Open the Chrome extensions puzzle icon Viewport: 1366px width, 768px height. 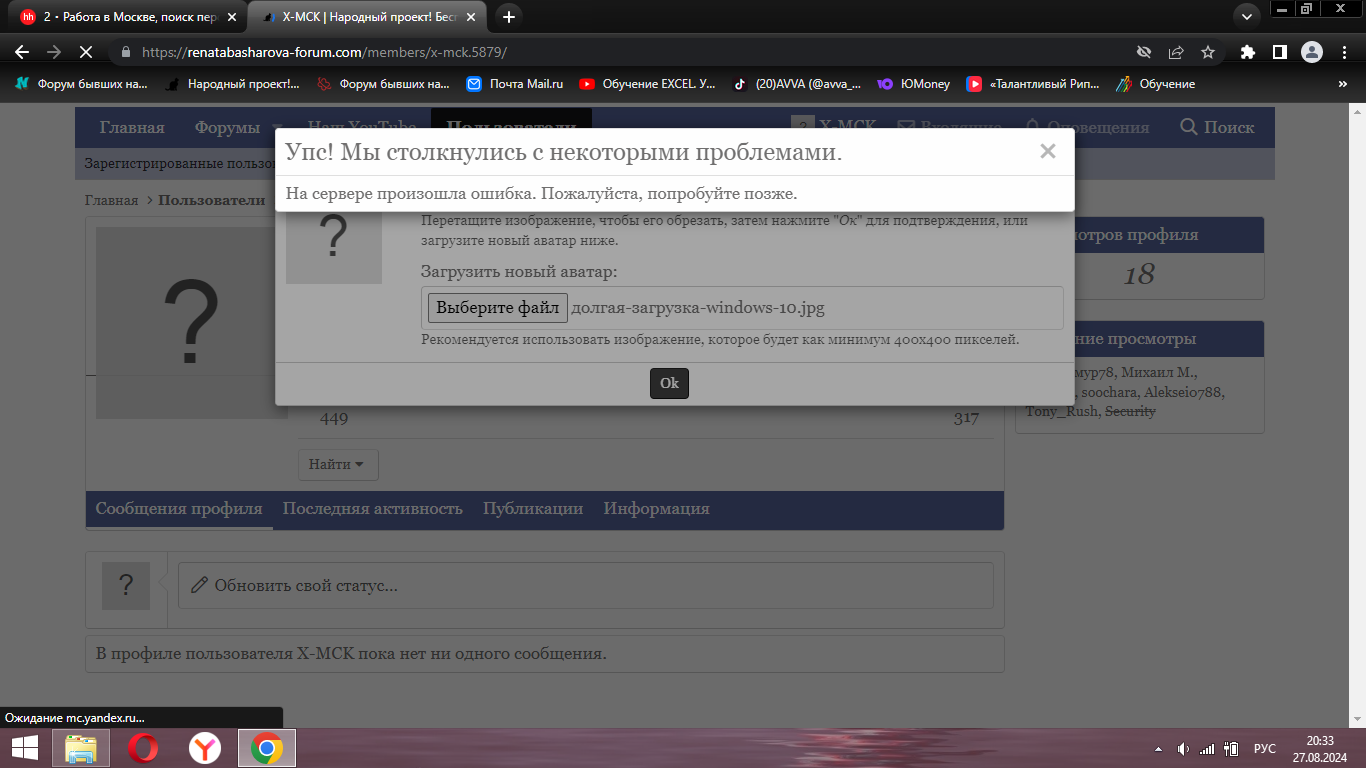[1247, 52]
